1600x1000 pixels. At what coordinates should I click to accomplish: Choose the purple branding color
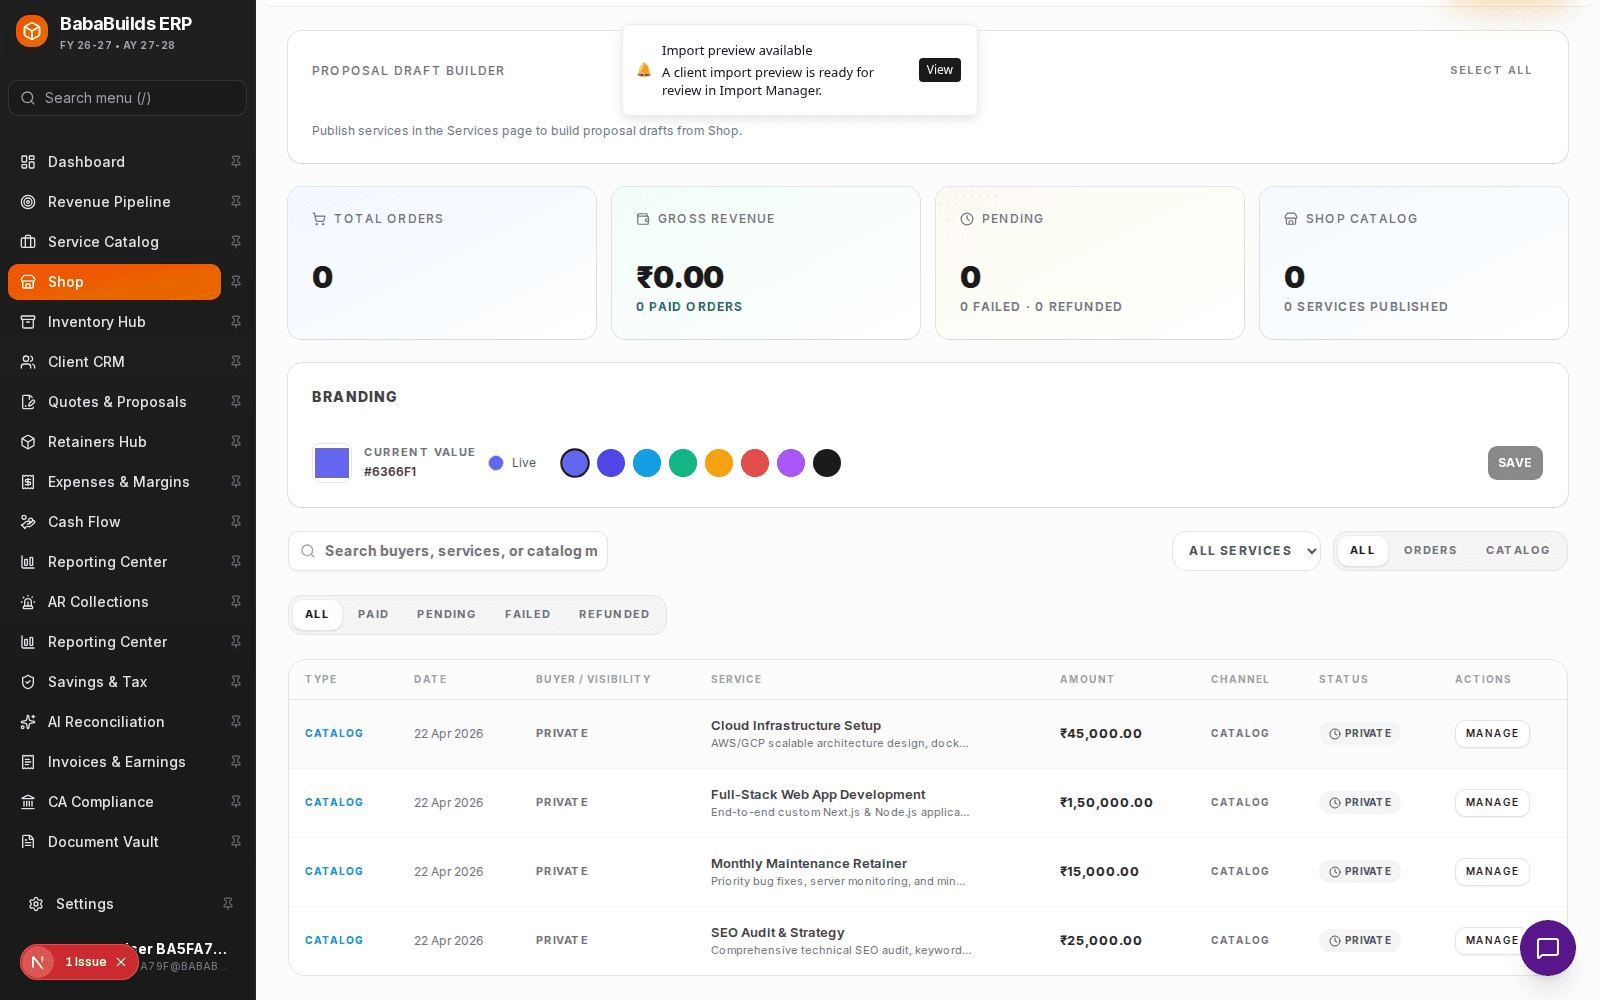tap(791, 463)
